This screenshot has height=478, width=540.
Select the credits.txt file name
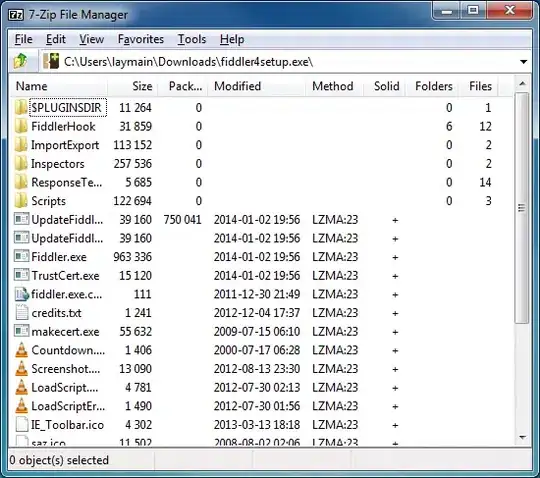point(56,313)
